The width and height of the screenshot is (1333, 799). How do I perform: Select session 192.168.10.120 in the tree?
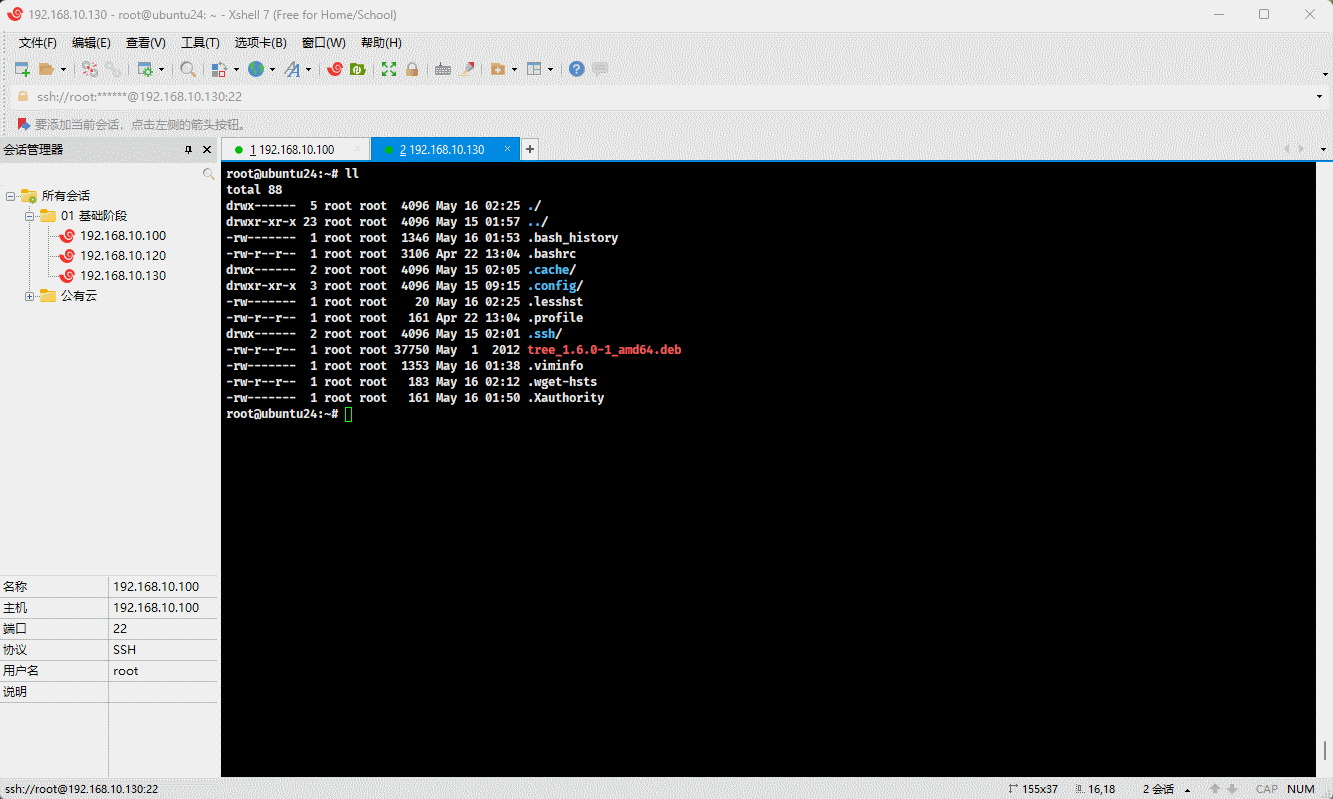click(123, 256)
